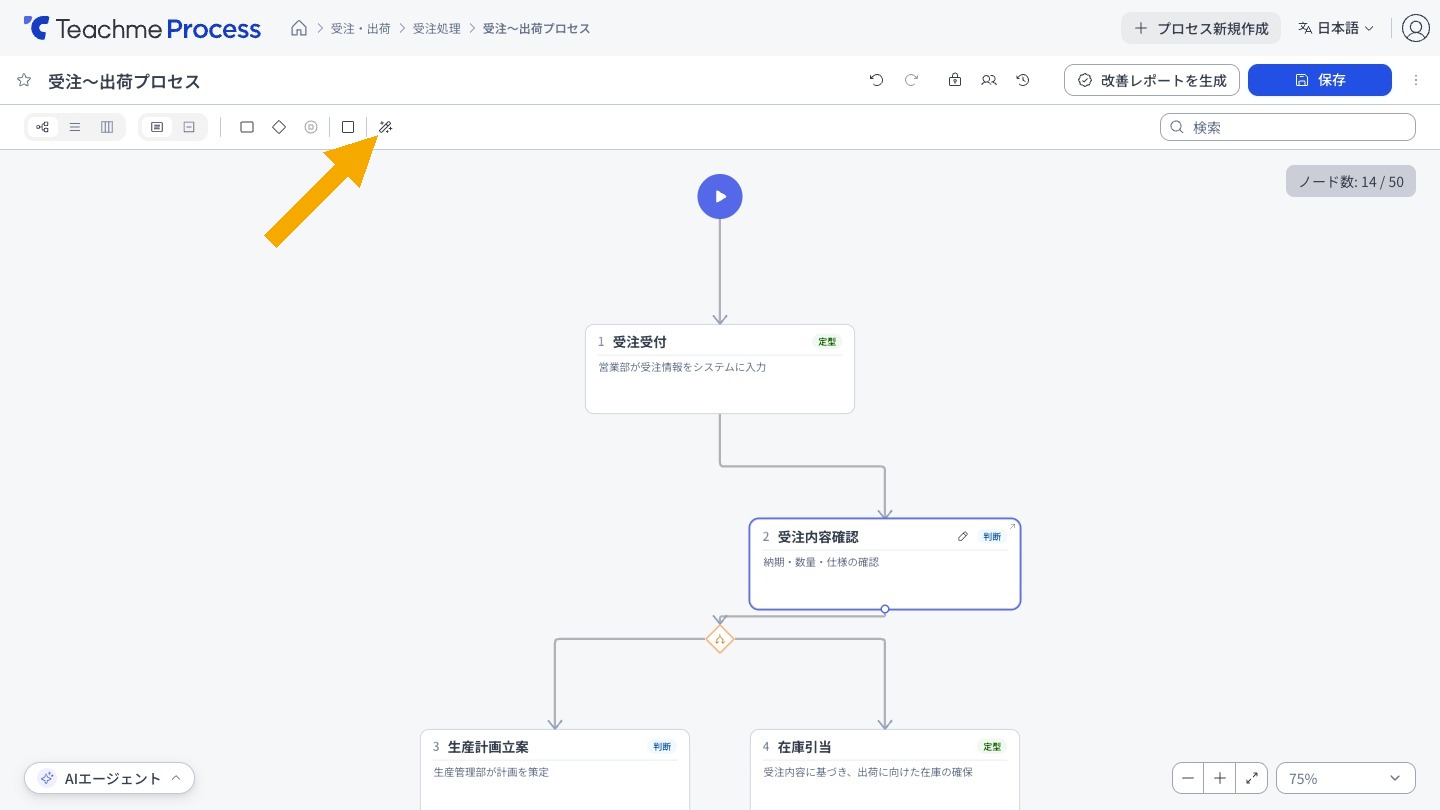The image size is (1440, 810).
Task: Open the 75% zoom level dropdown
Action: click(x=1346, y=778)
